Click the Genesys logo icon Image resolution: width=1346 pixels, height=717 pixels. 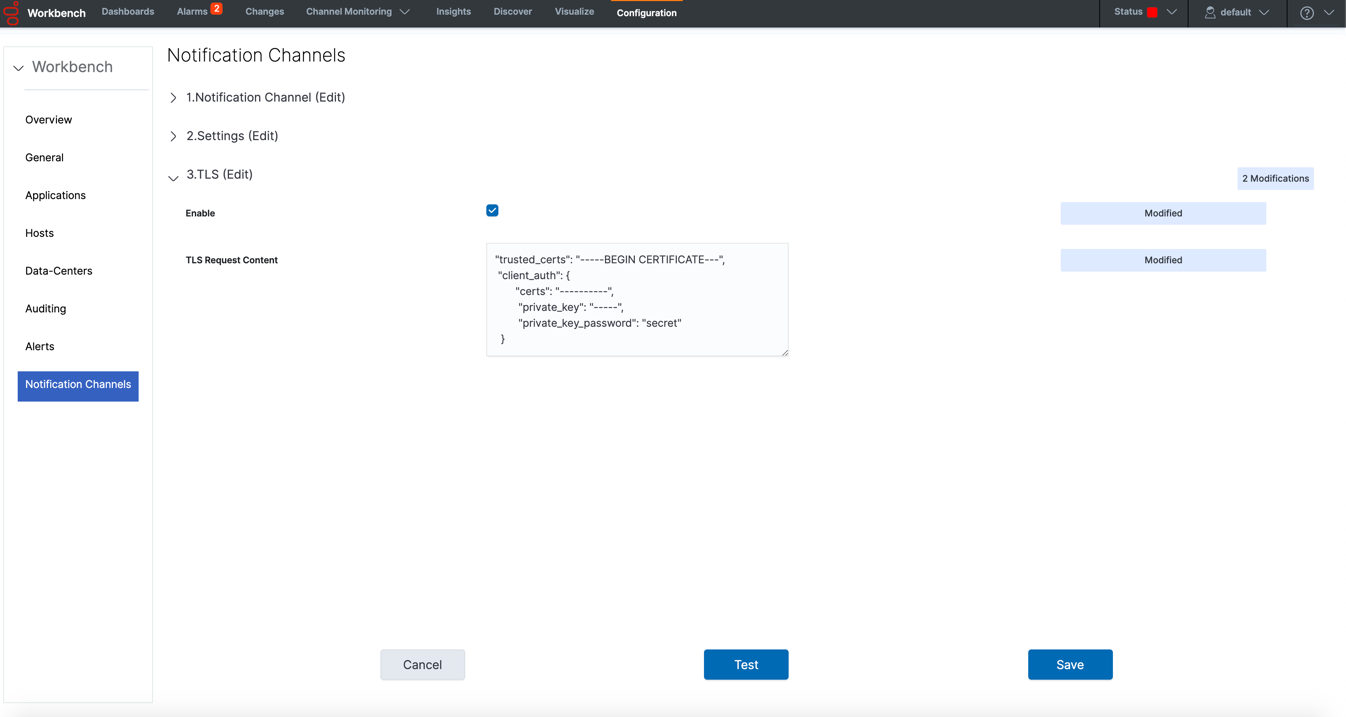click(x=11, y=13)
